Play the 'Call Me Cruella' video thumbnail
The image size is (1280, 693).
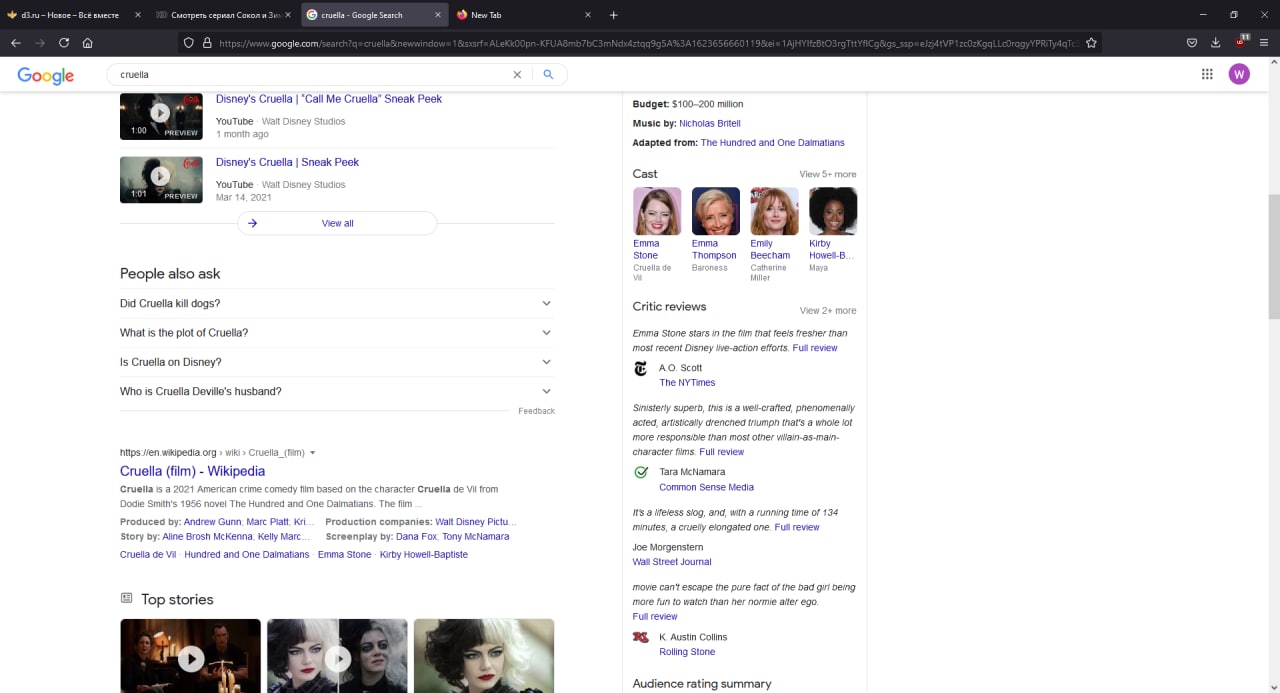(161, 116)
